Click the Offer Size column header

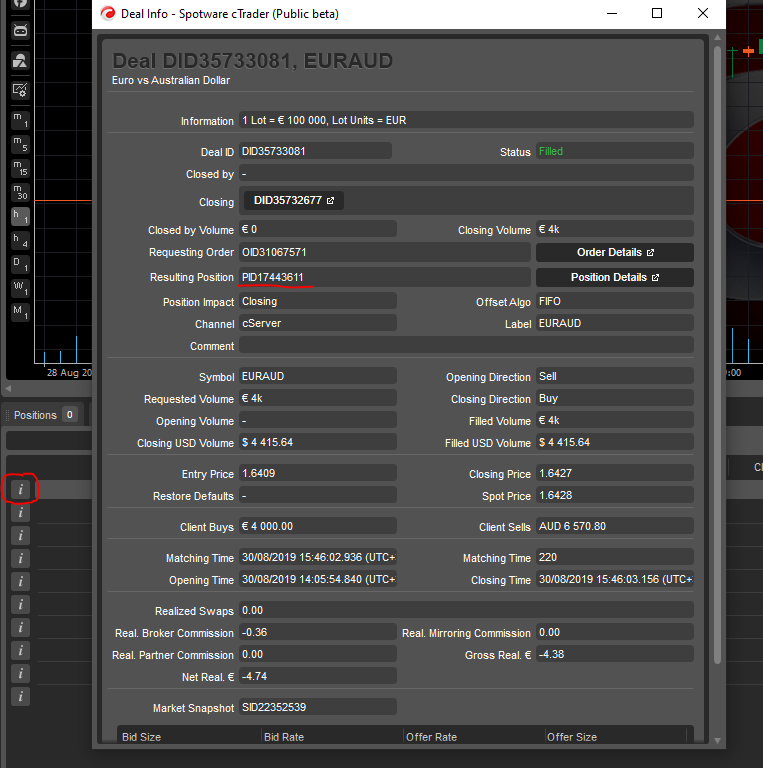click(616, 737)
